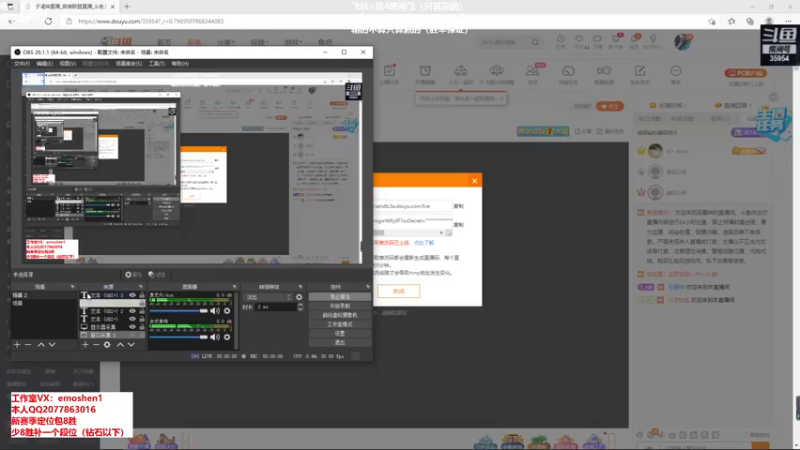Open the Help menu in OBS

180,64
